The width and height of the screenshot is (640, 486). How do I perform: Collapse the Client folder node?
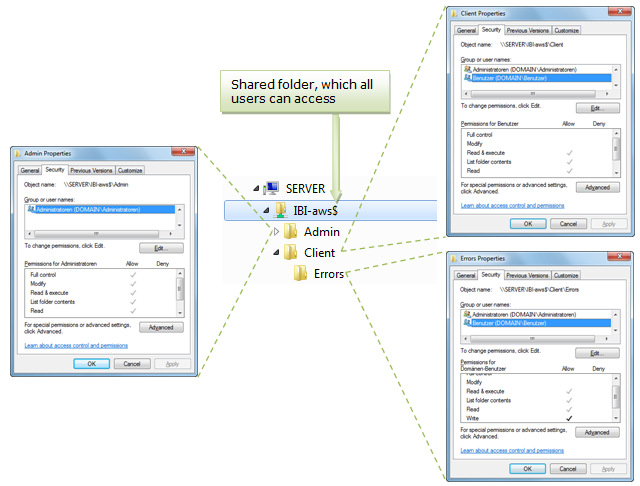coord(277,253)
